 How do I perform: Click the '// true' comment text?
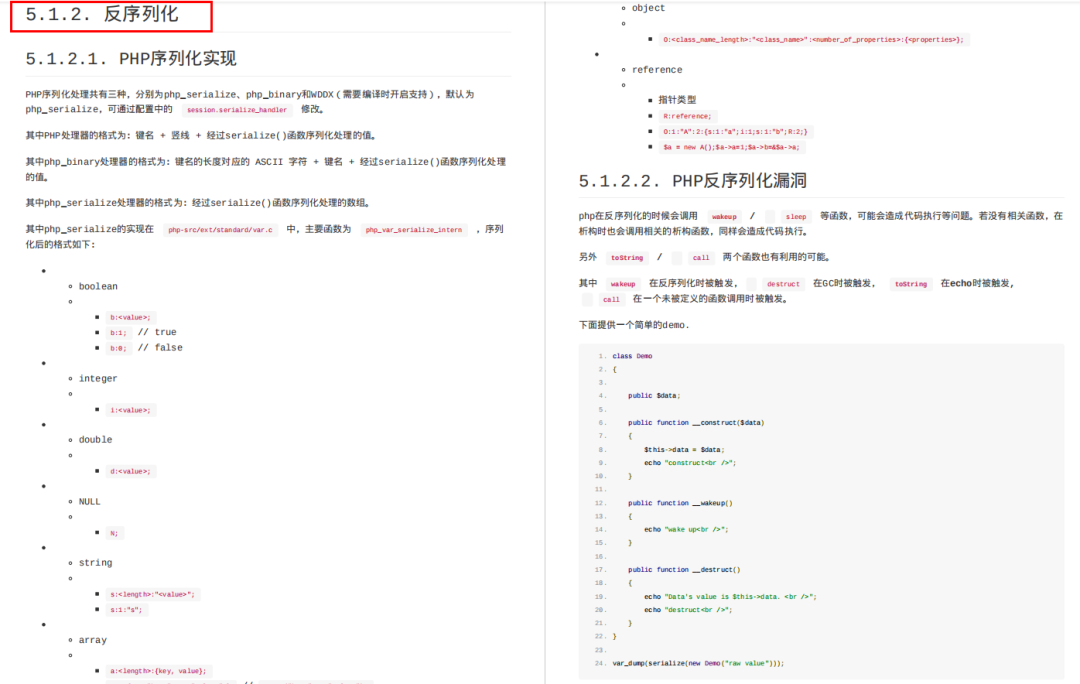point(157,332)
